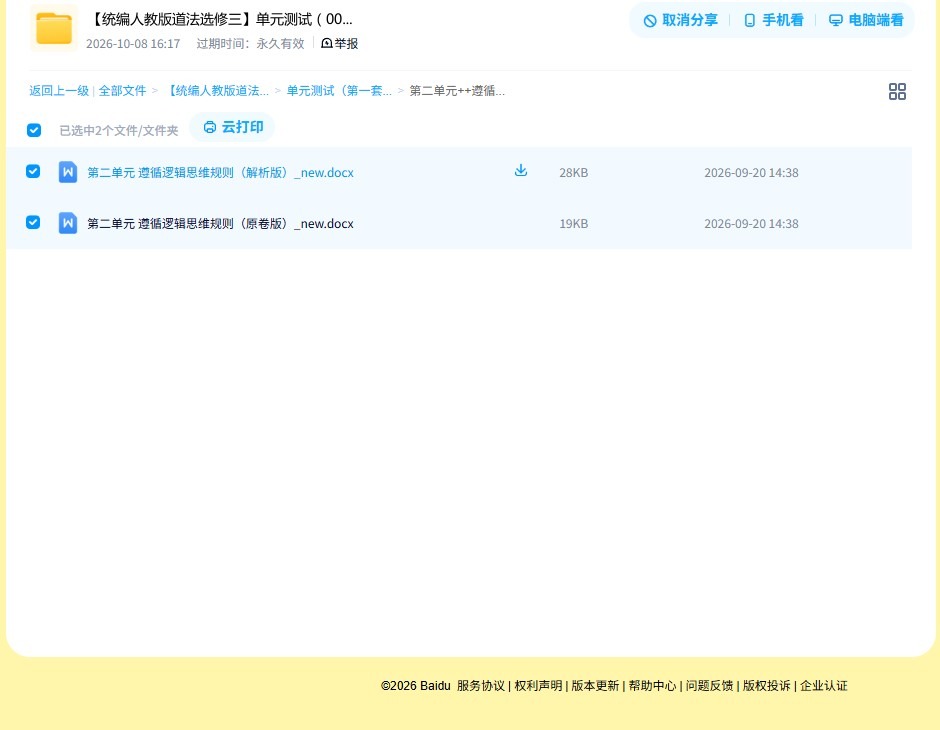Click the 取消分享 cancel share button
This screenshot has height=730, width=940.
coord(680,20)
